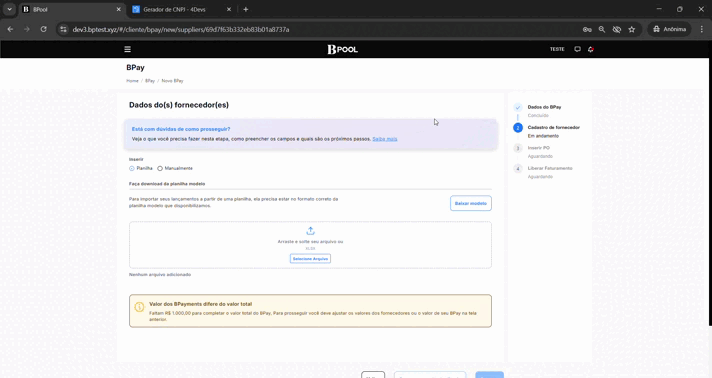Click the 'Liberar Faturamento' step label
Image resolution: width=712 pixels, height=378 pixels.
[550, 168]
